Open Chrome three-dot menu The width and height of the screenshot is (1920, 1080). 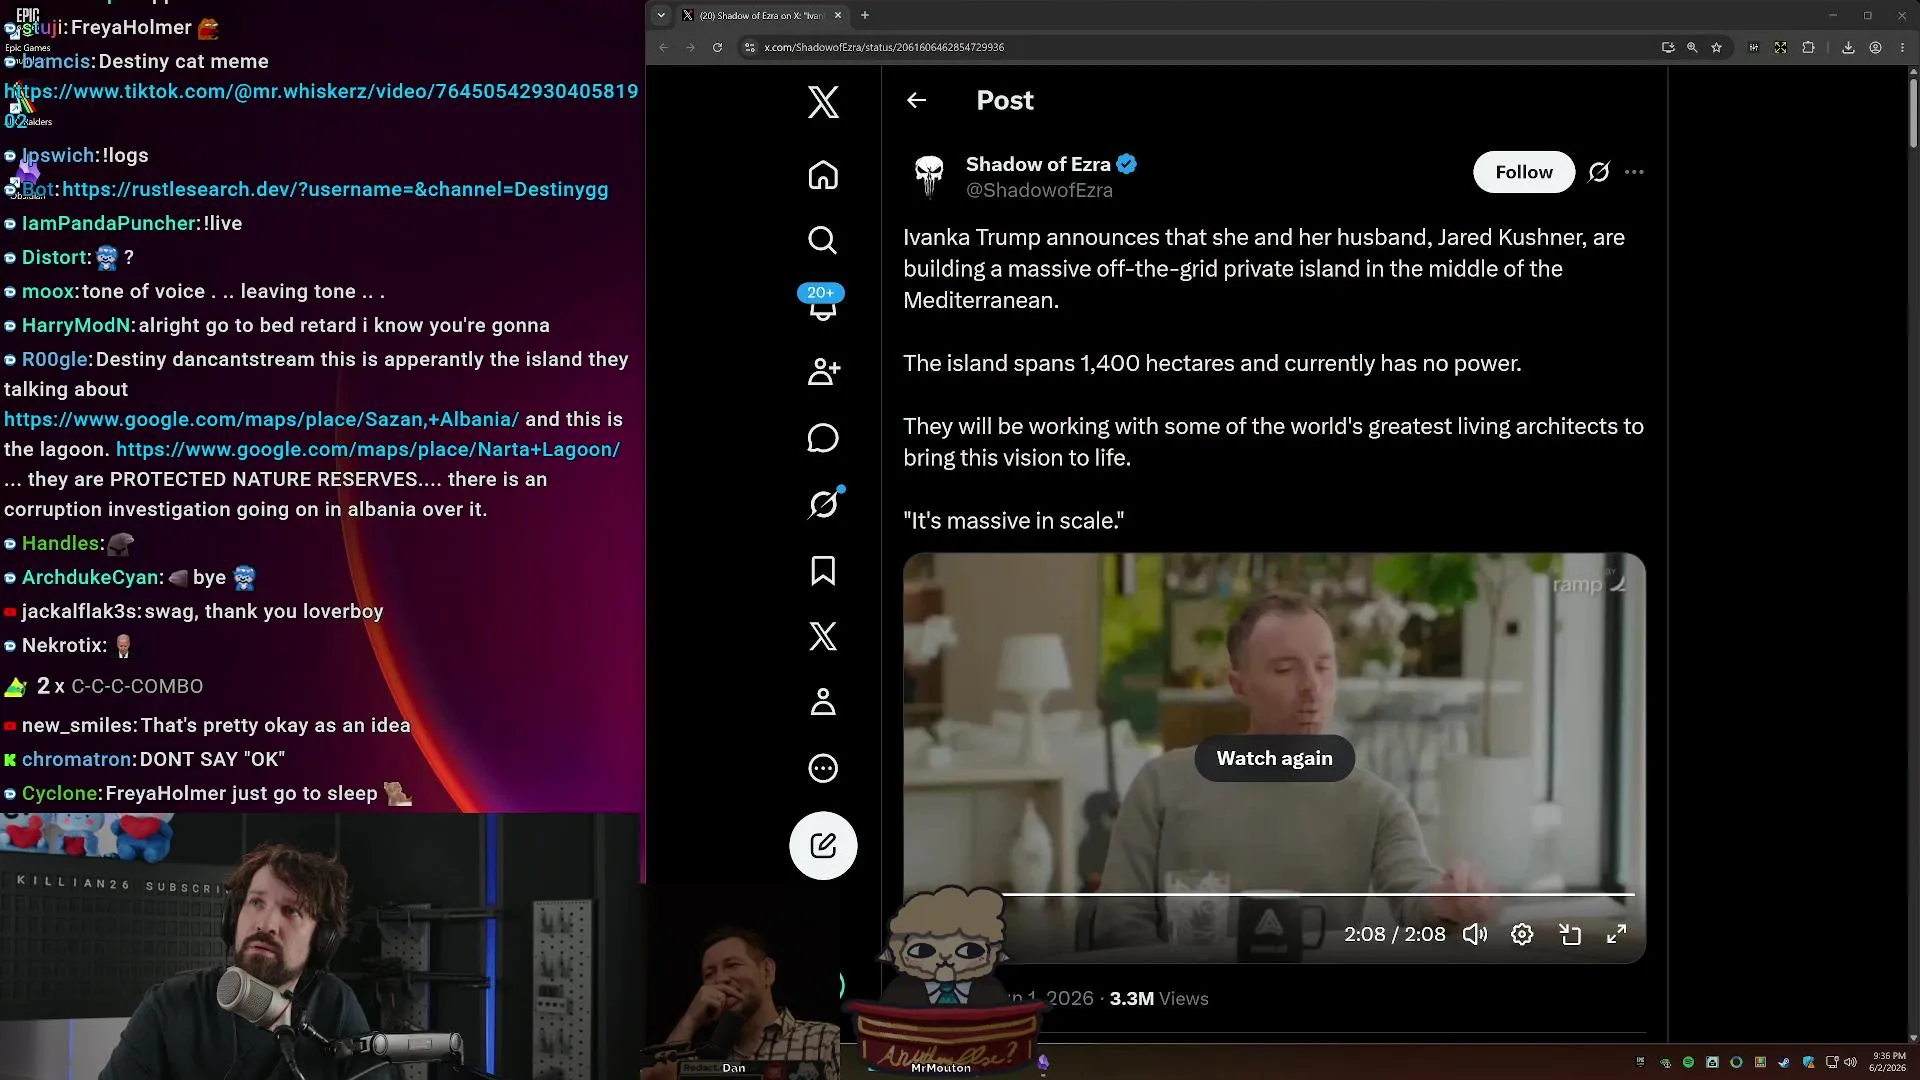[1902, 47]
